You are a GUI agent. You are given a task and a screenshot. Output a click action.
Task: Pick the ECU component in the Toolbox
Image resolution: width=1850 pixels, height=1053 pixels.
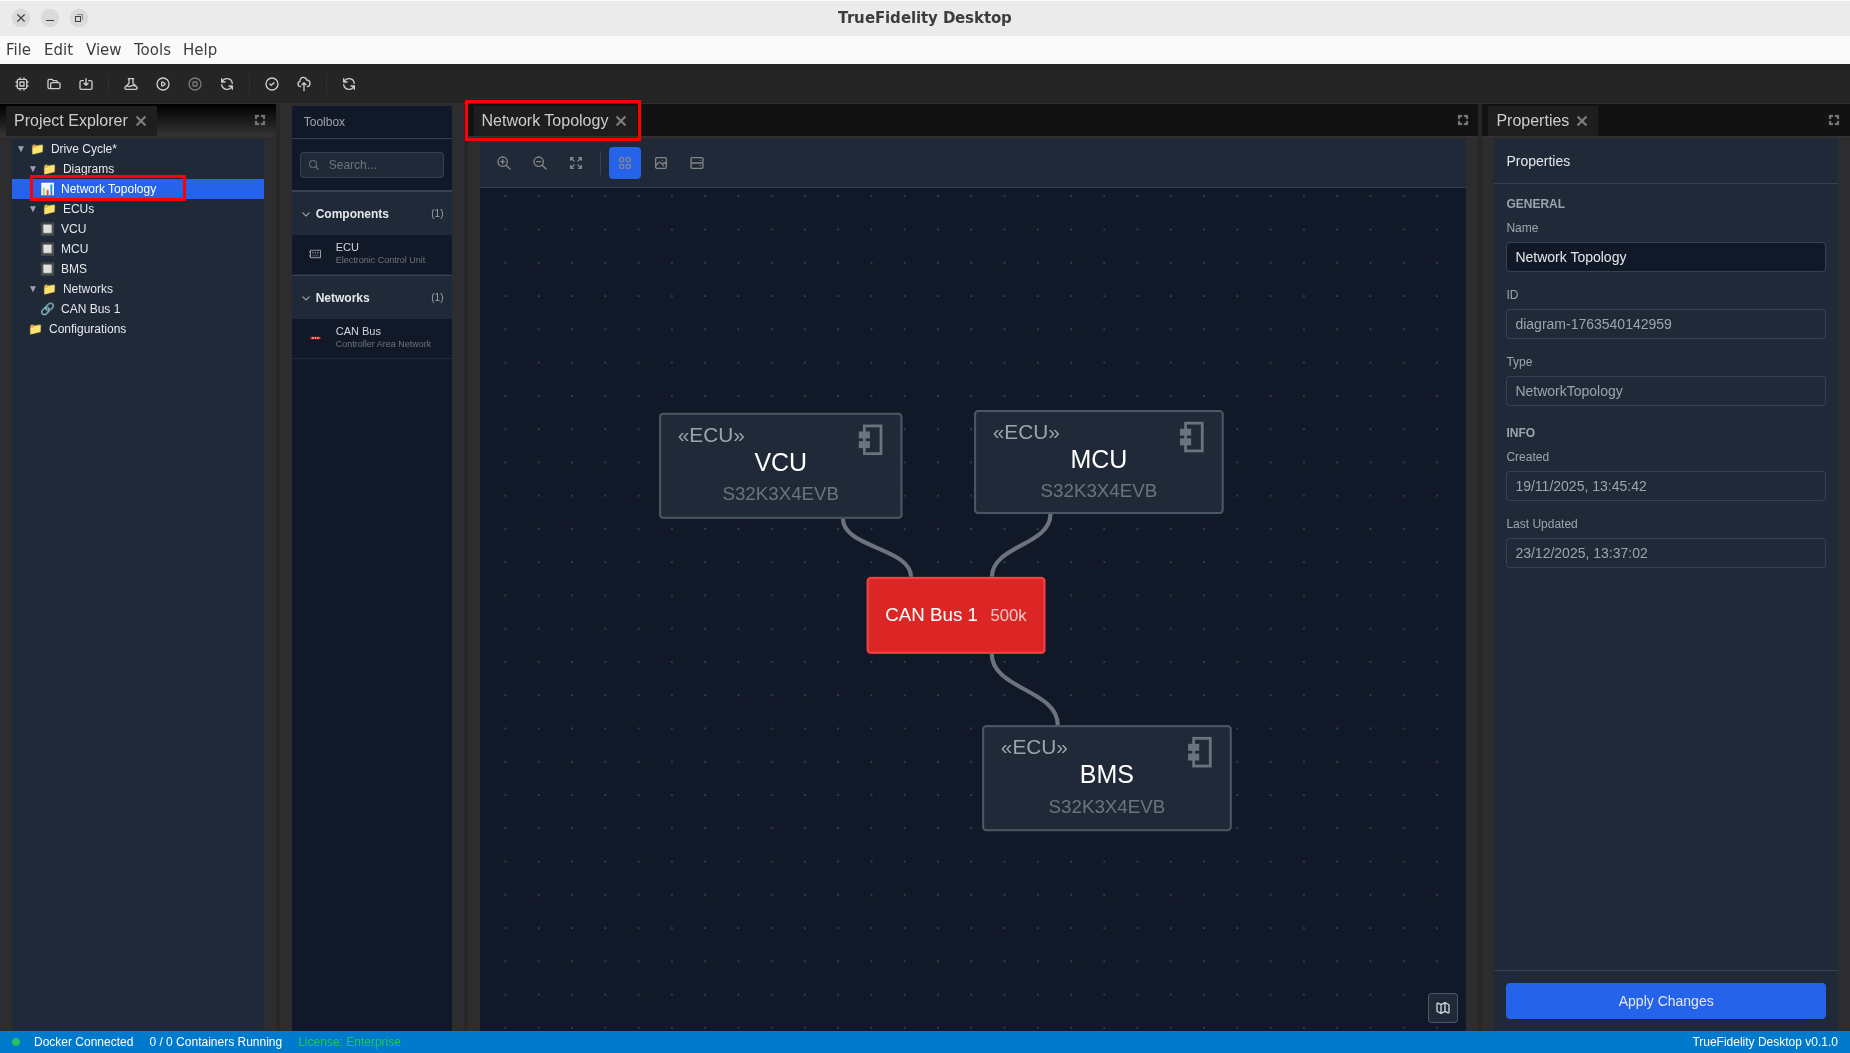pyautogui.click(x=372, y=254)
